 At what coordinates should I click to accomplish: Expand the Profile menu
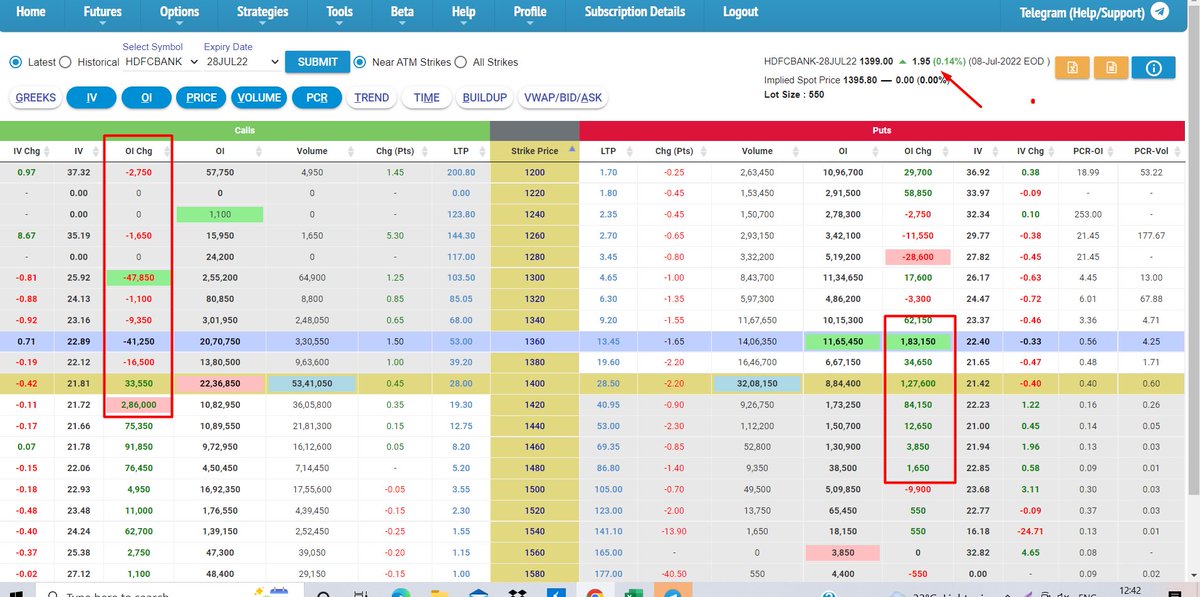click(530, 12)
